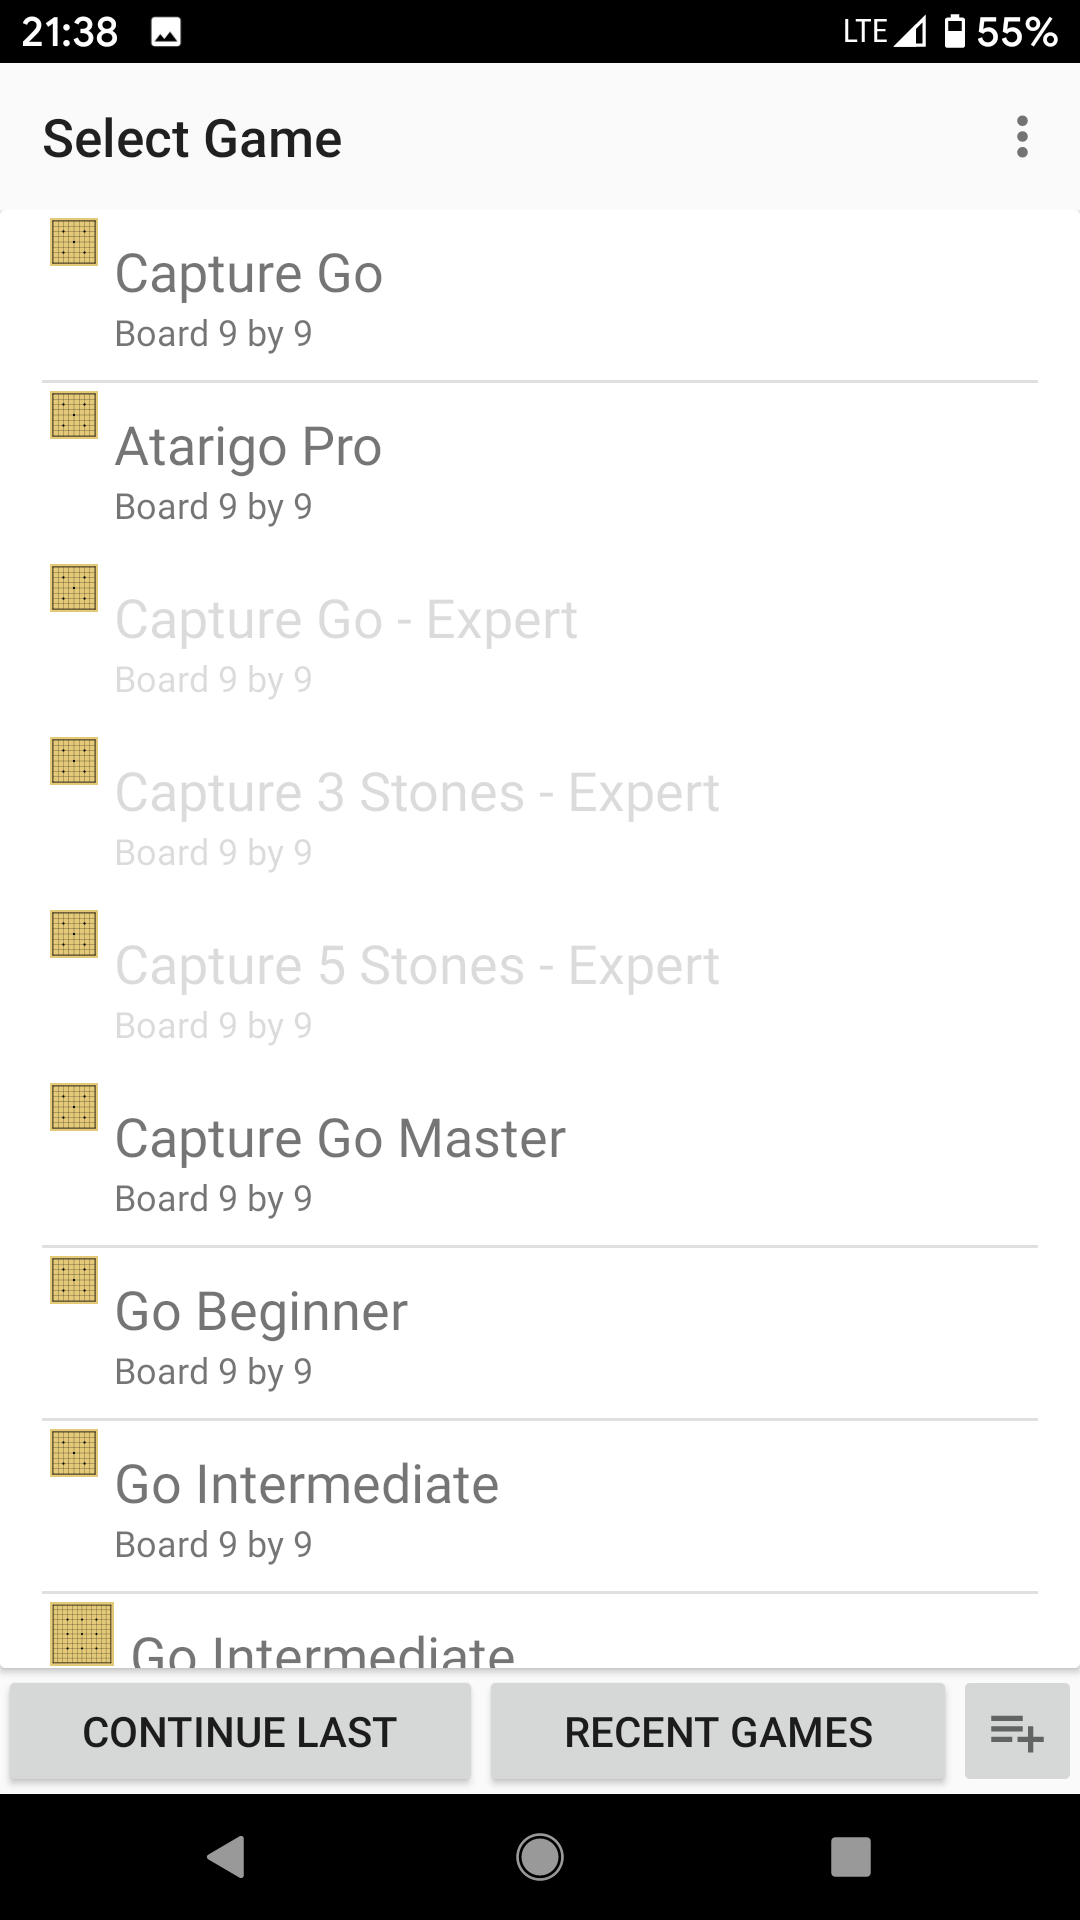Pick Go Intermediate 9 by 9

point(540,1508)
